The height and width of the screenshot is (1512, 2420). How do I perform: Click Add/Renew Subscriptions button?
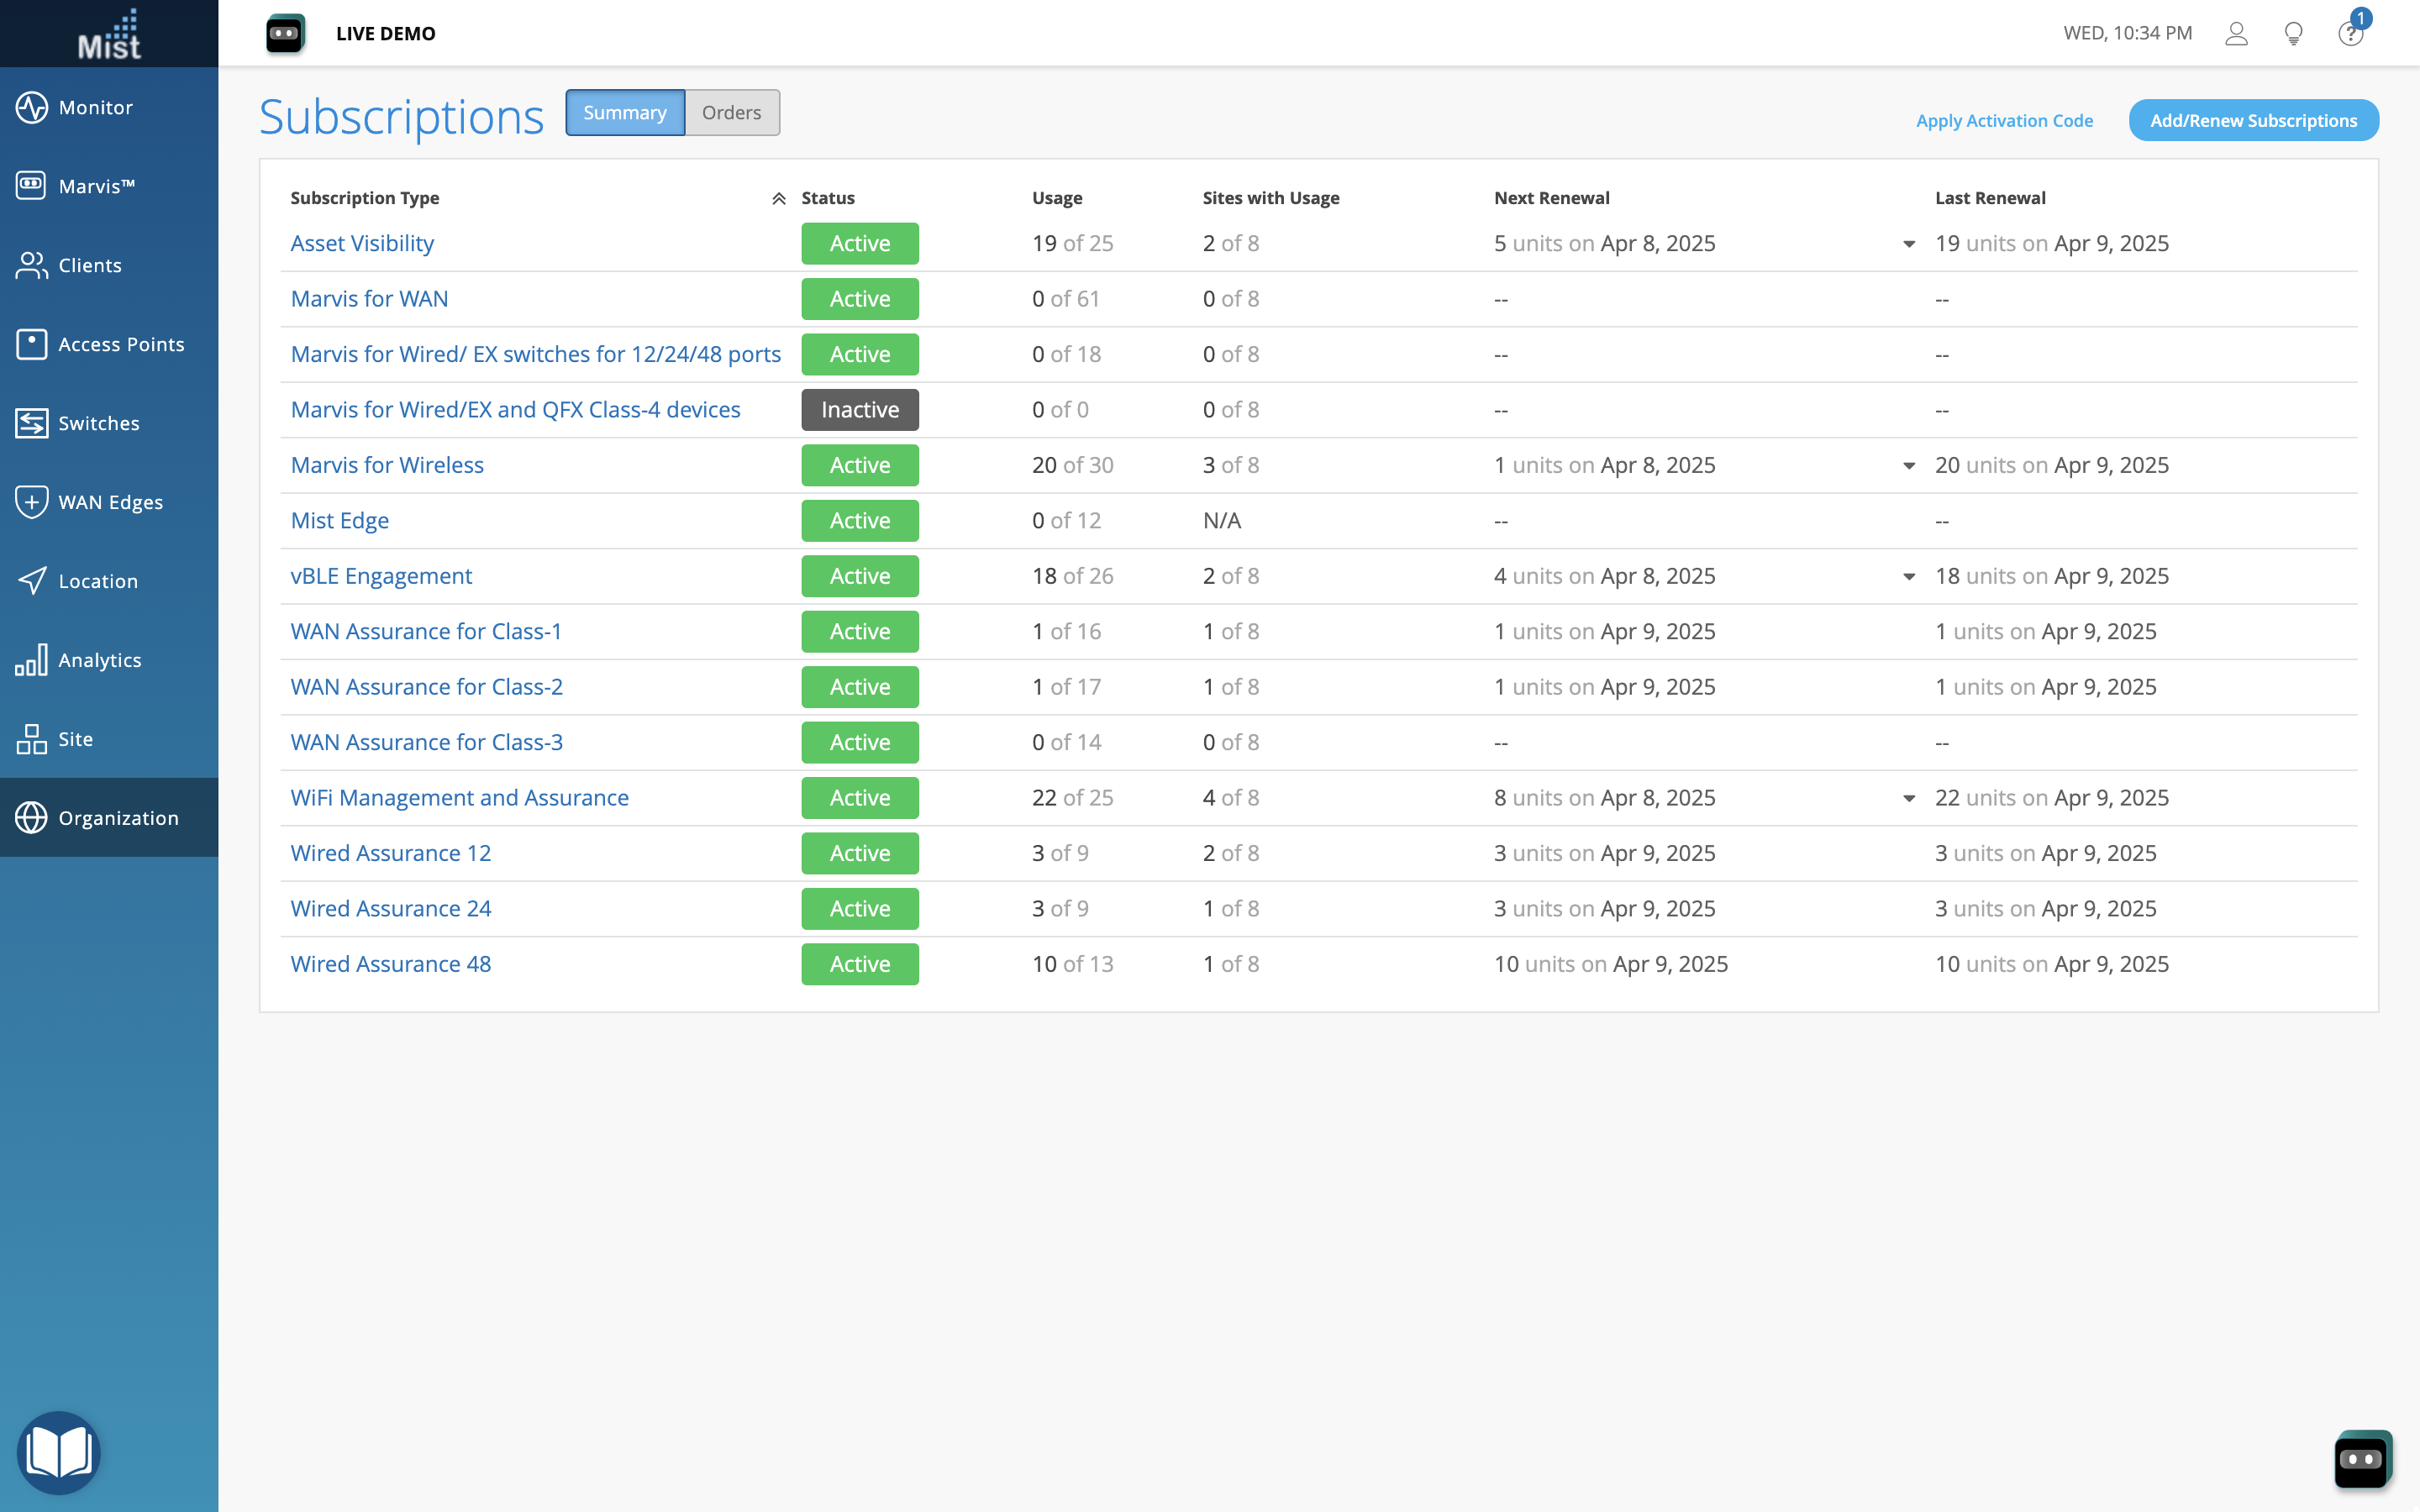[2253, 120]
